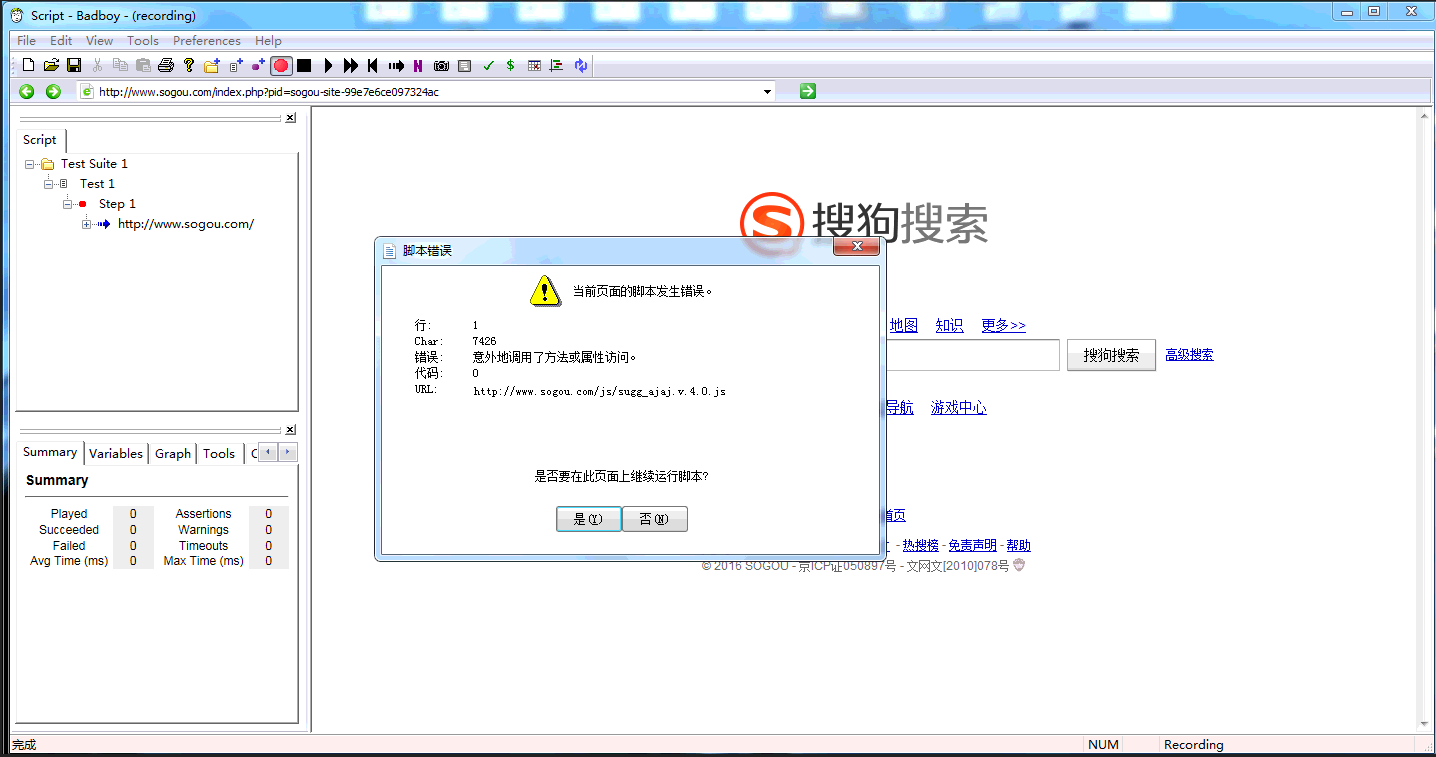This screenshot has height=757, width=1436.
Task: Open the Help menu
Action: click(268, 41)
